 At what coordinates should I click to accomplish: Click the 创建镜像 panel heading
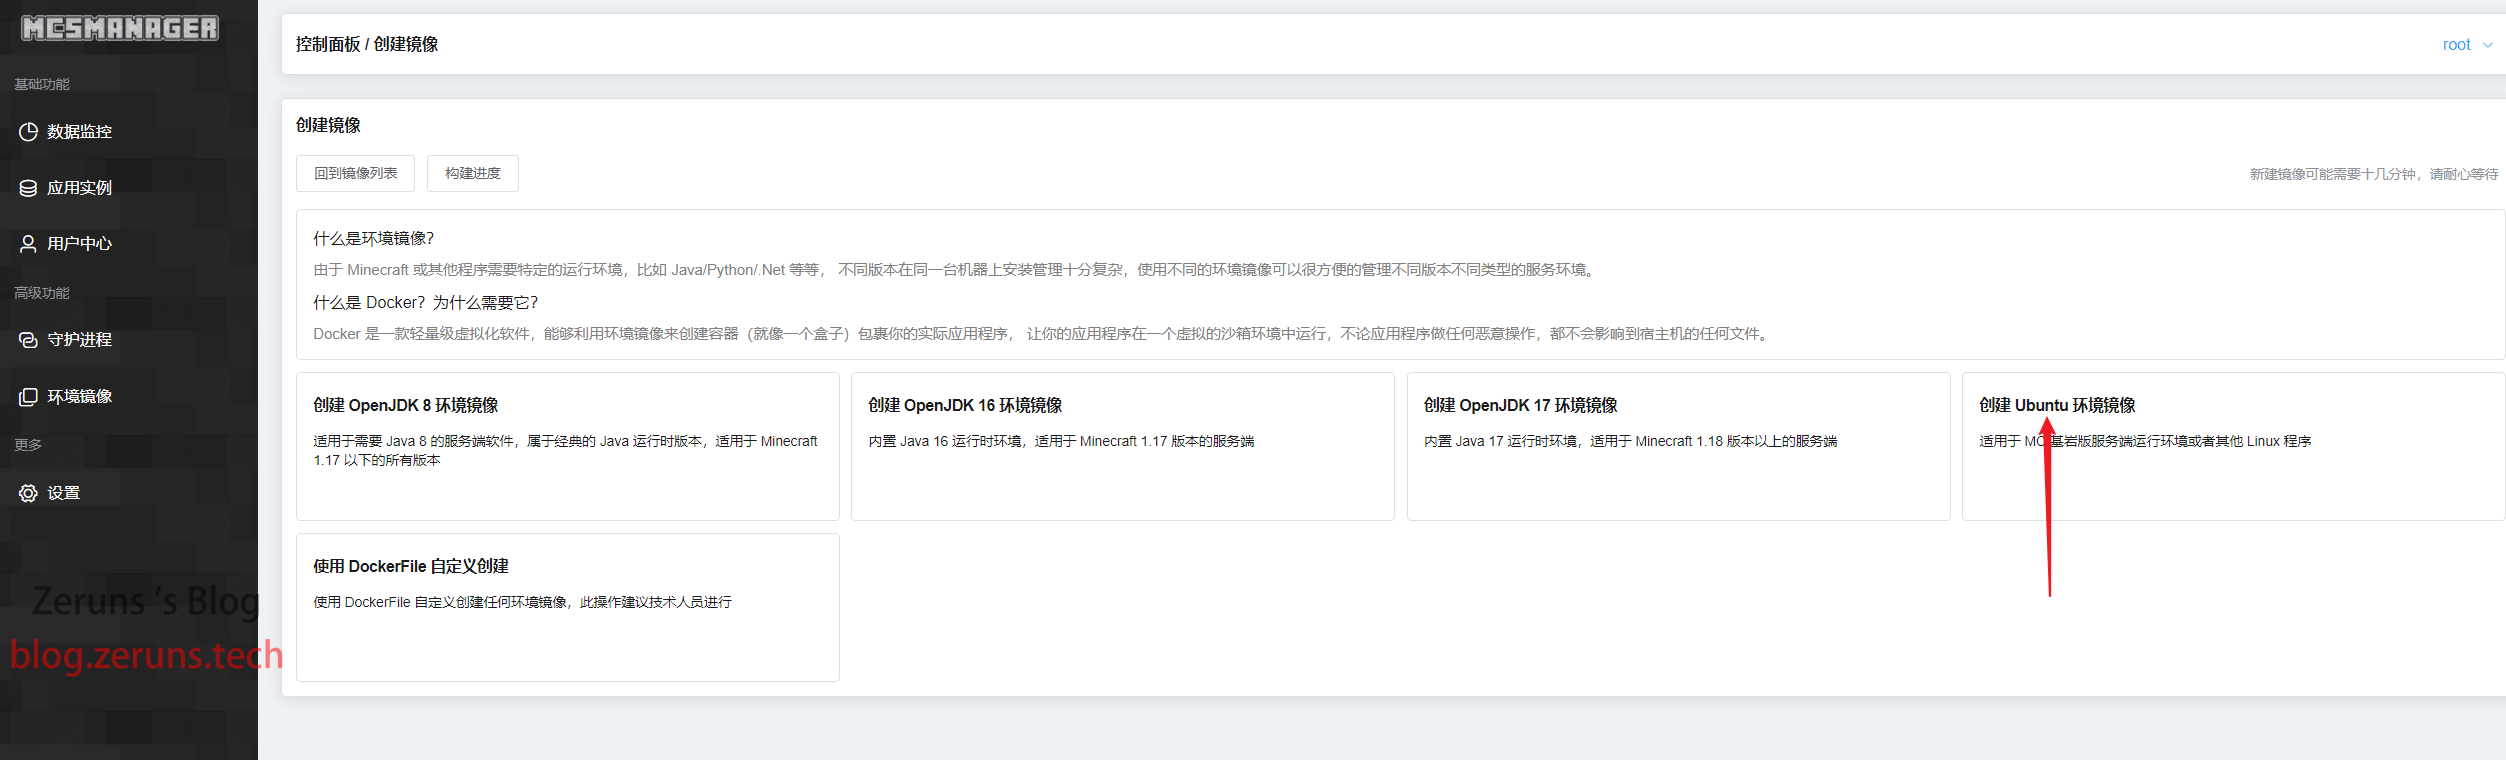[328, 125]
